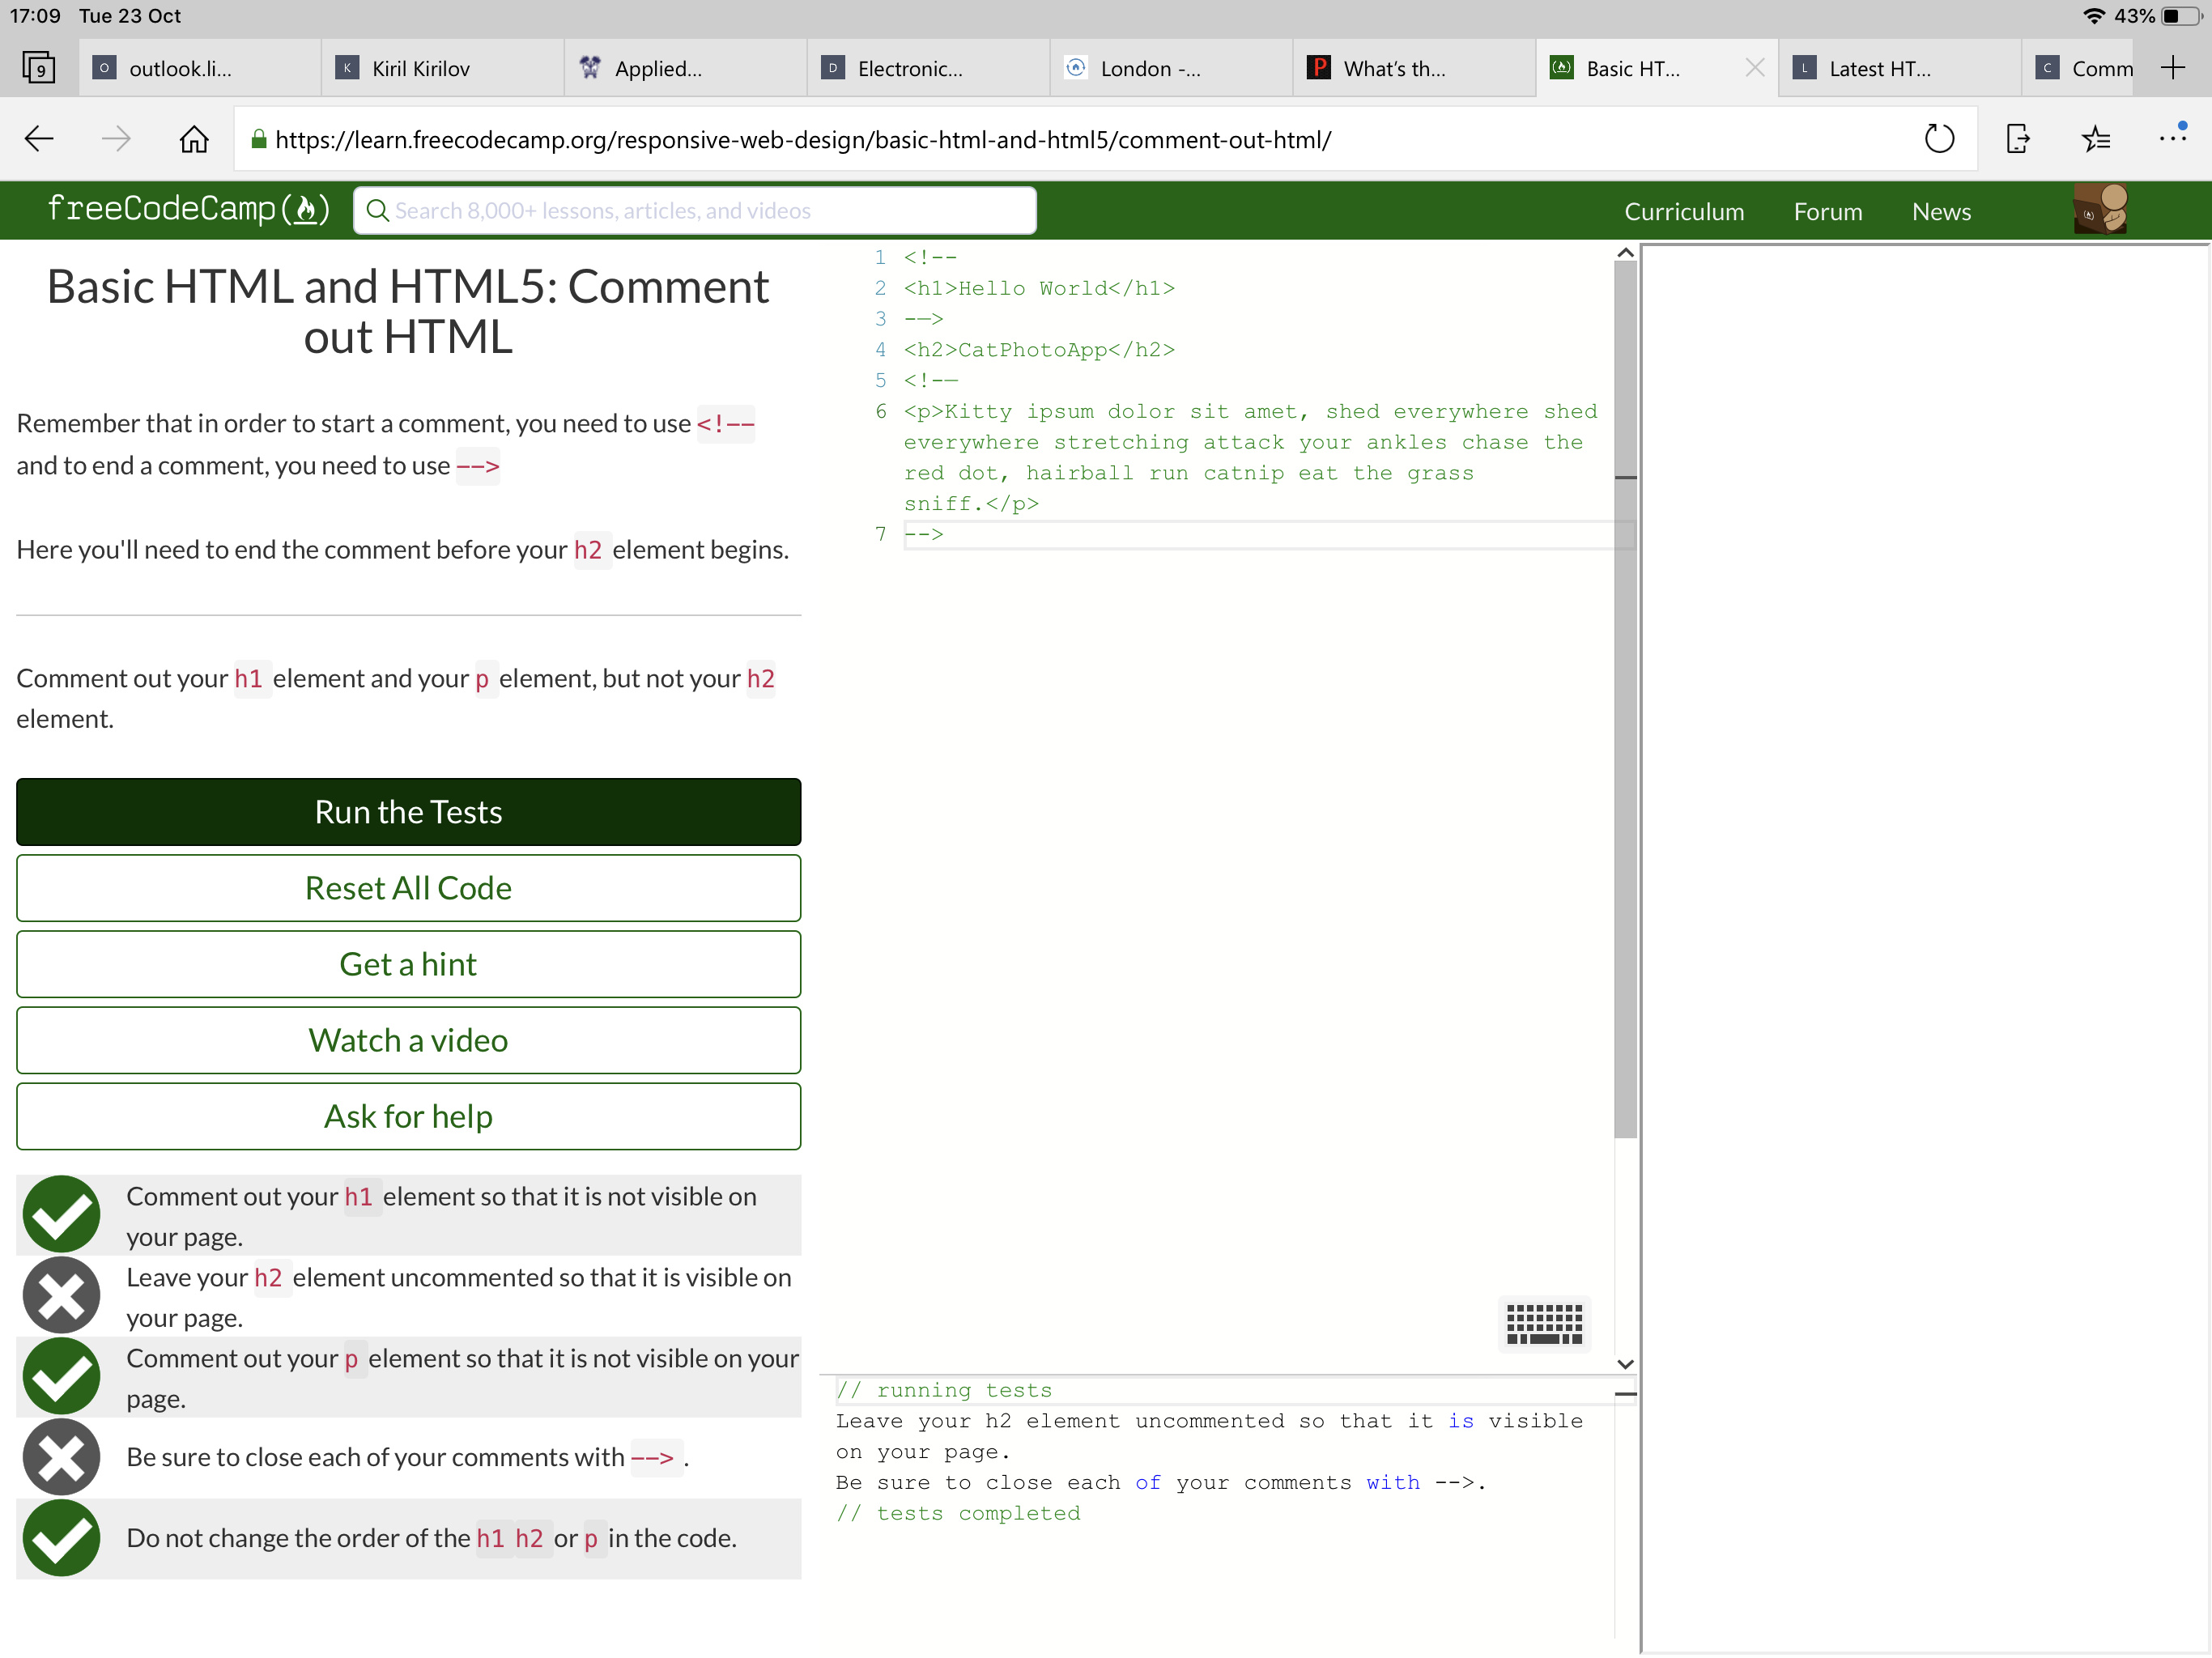Click the editor vertical scrollbar thumb
Screen dimensions: 2212x1658
pos(1624,700)
